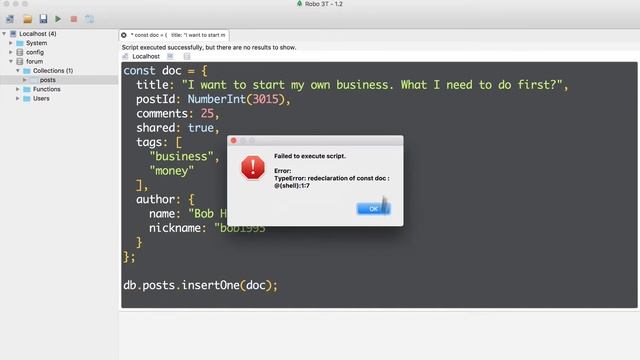640x360 pixels.
Task: Close the const doc tab
Action: [x=124, y=35]
